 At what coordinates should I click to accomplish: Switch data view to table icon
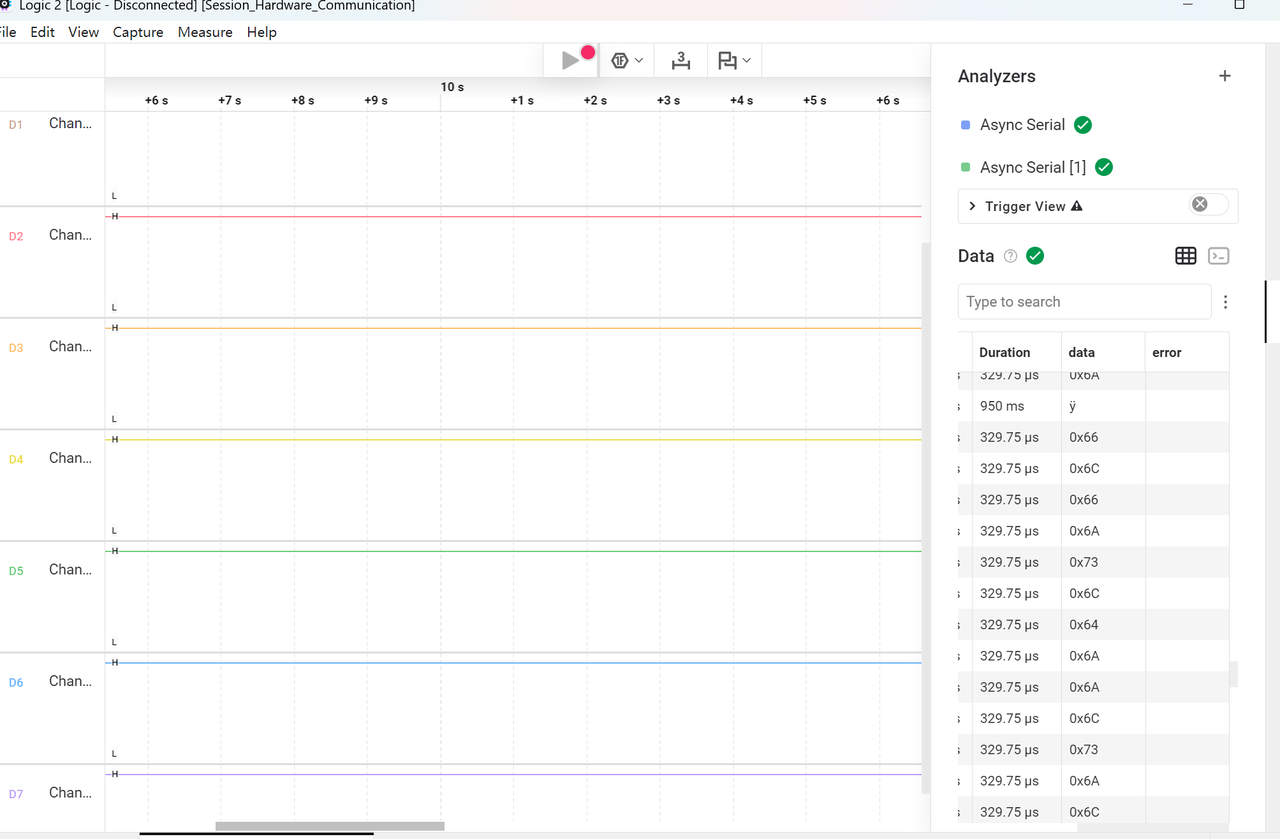point(1186,256)
